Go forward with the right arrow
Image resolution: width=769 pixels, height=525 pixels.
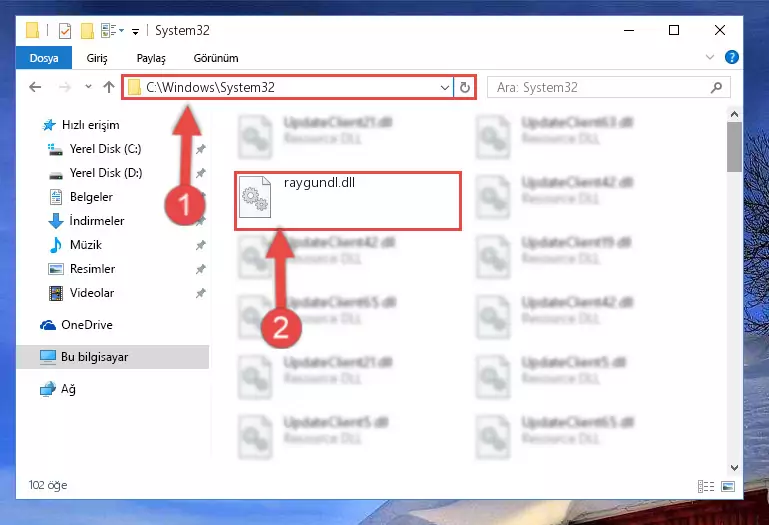pos(64,87)
